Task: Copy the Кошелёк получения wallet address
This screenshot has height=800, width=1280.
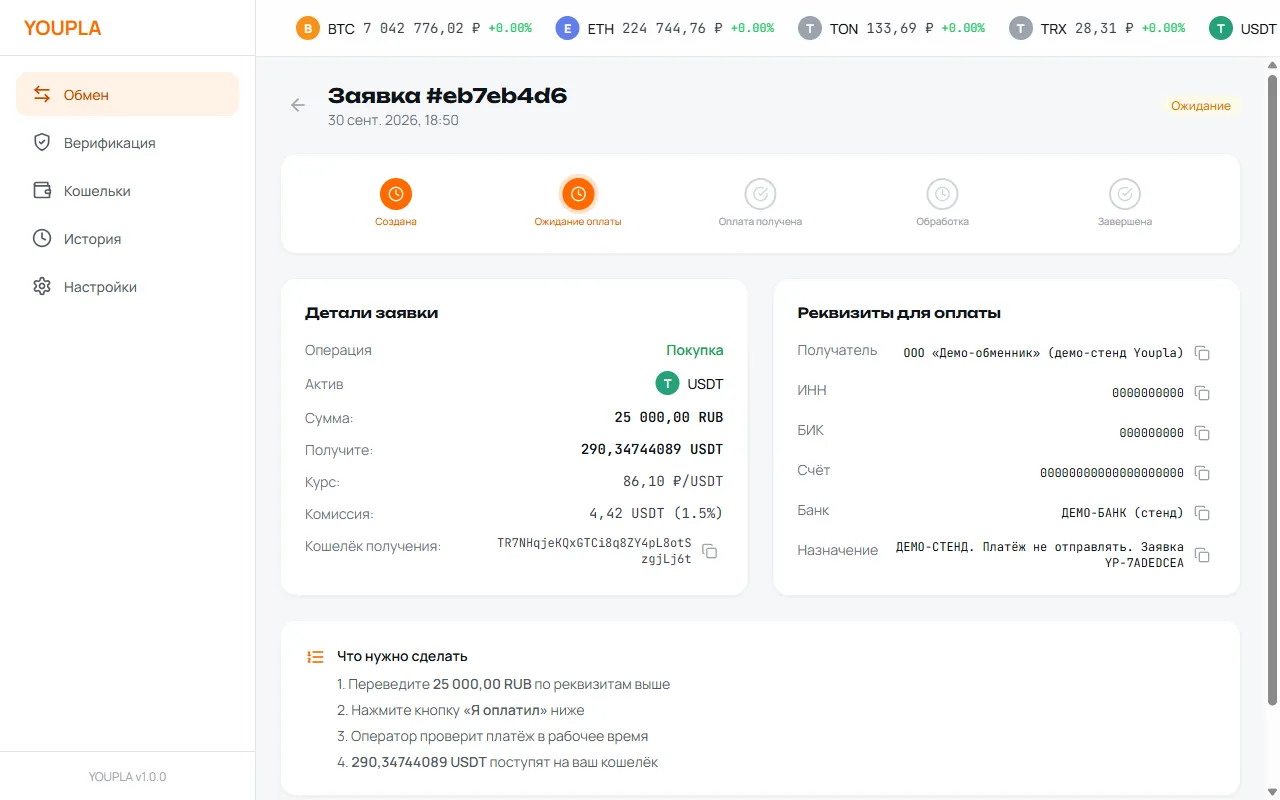Action: pyautogui.click(x=710, y=551)
